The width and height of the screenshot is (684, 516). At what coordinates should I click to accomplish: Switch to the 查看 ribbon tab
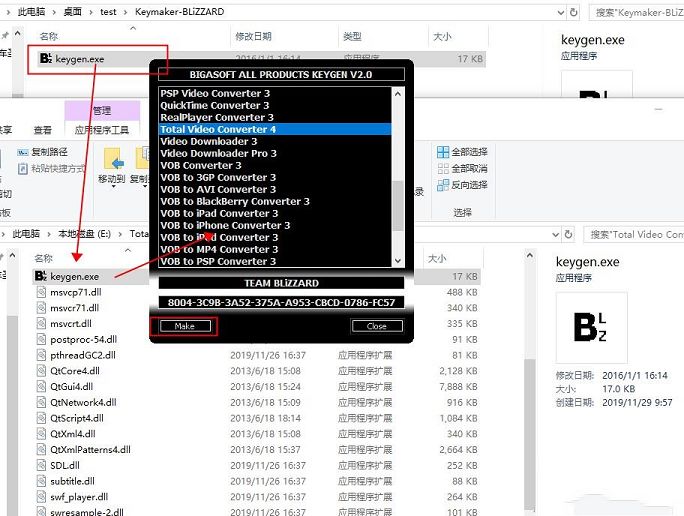pyautogui.click(x=43, y=130)
